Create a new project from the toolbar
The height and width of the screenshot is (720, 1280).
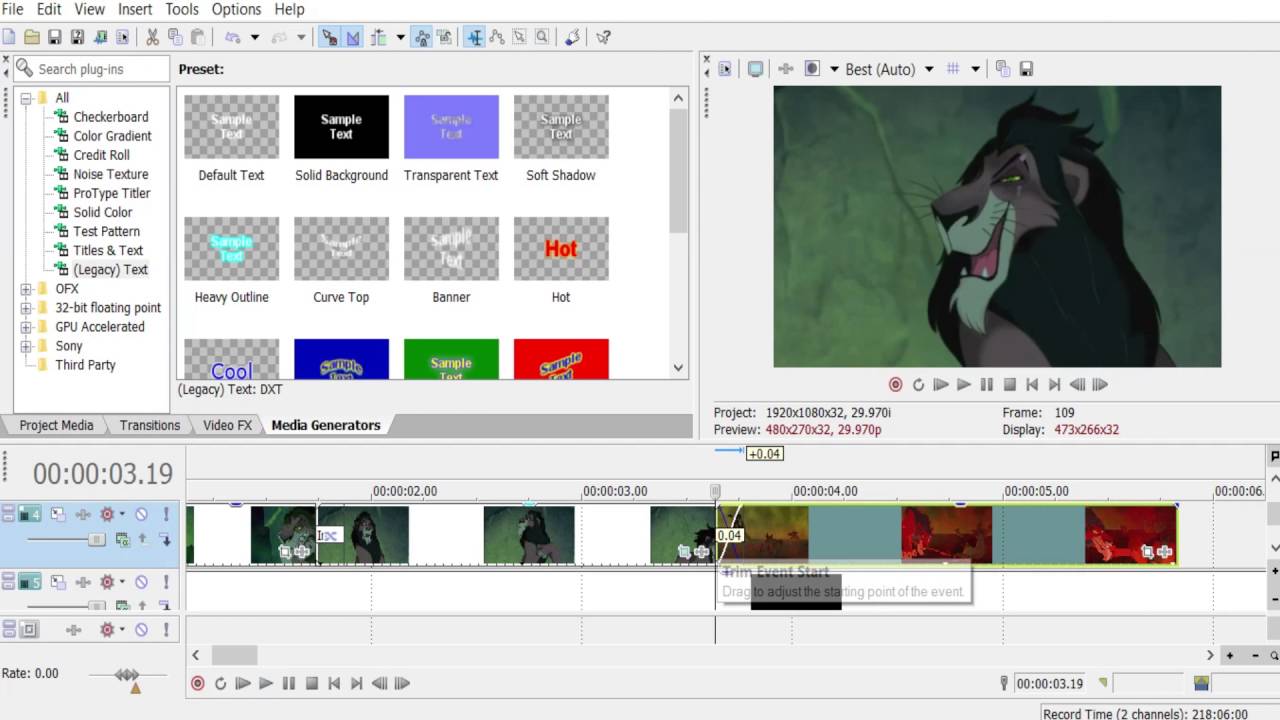pos(9,37)
